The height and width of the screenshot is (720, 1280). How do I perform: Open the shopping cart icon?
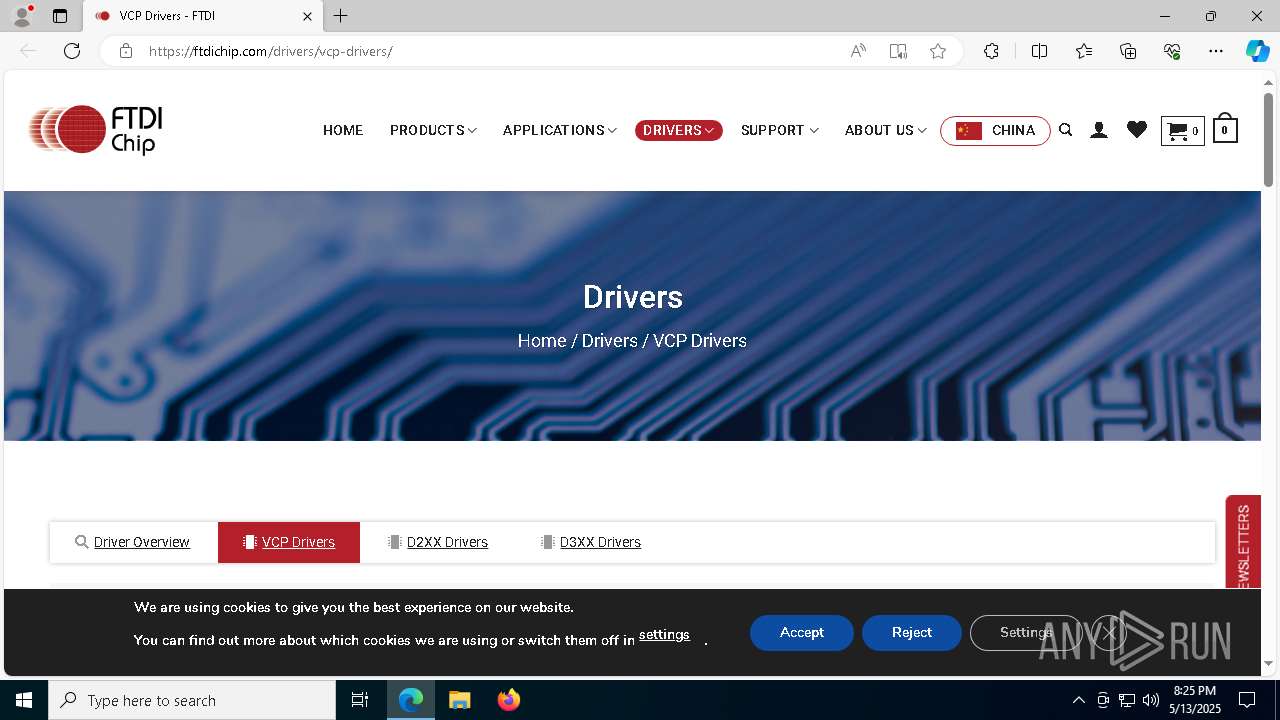click(1182, 131)
